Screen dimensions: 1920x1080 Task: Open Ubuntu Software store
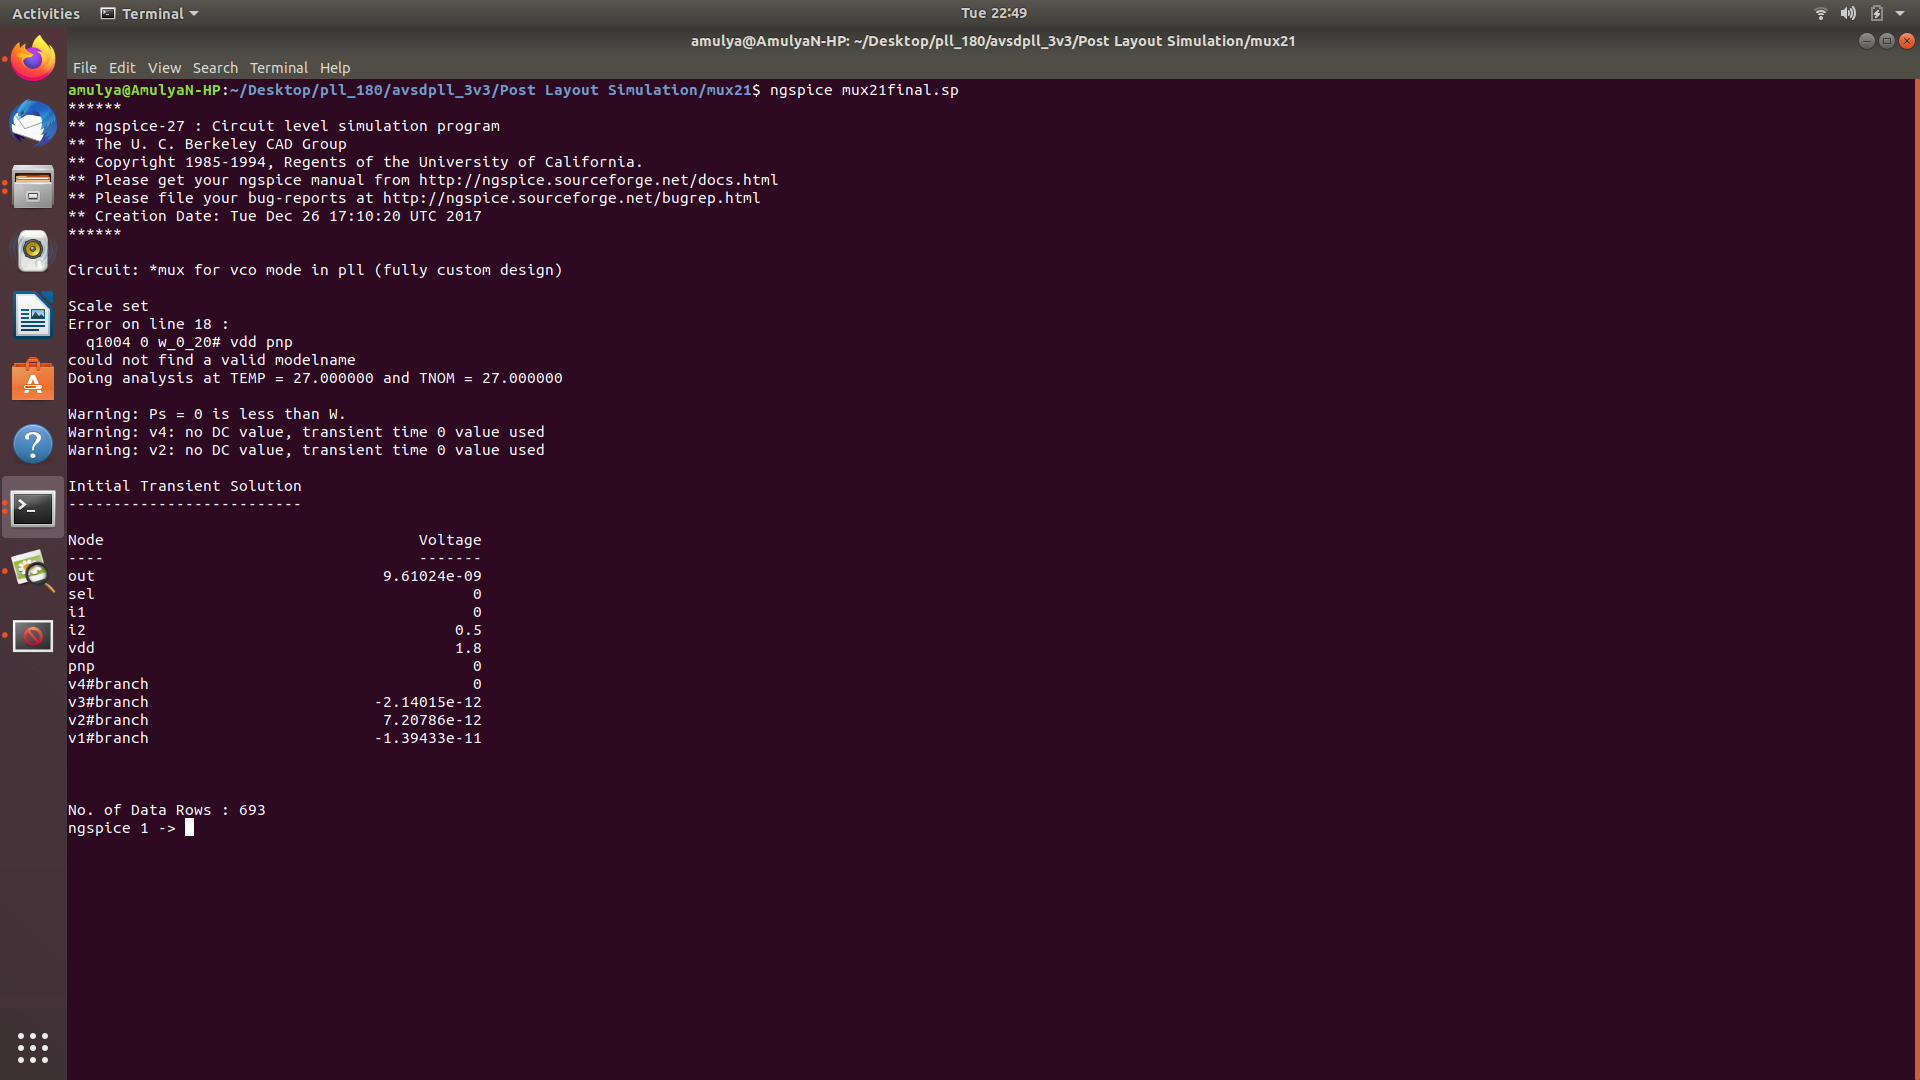coord(33,380)
